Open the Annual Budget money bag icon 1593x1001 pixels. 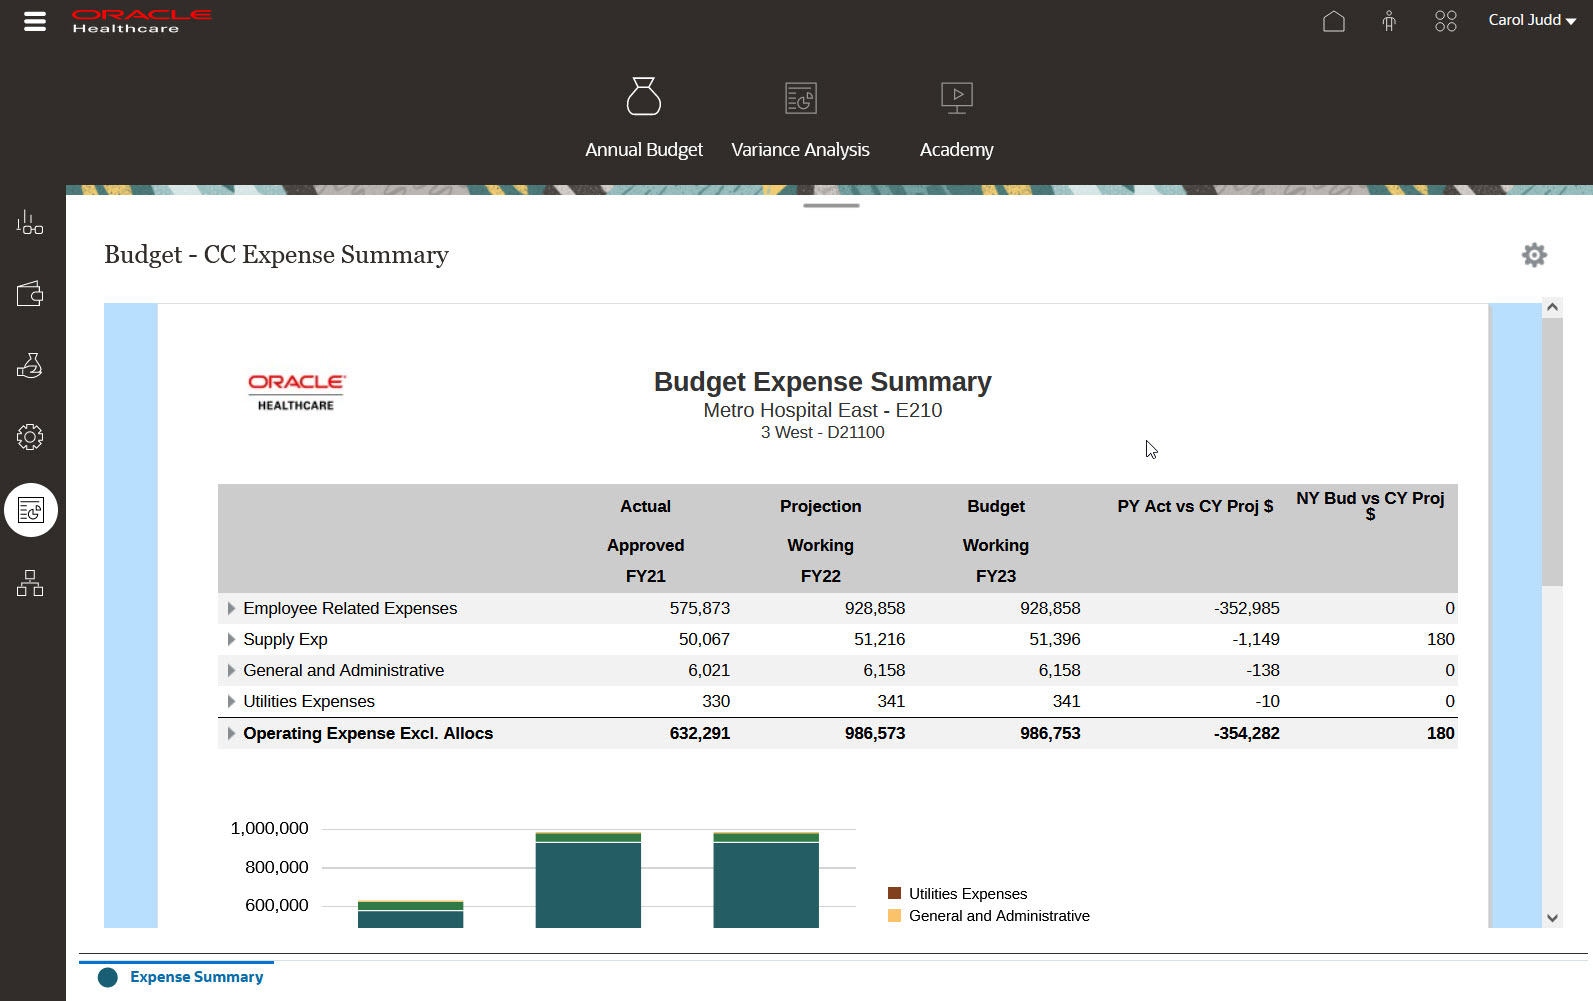point(643,98)
